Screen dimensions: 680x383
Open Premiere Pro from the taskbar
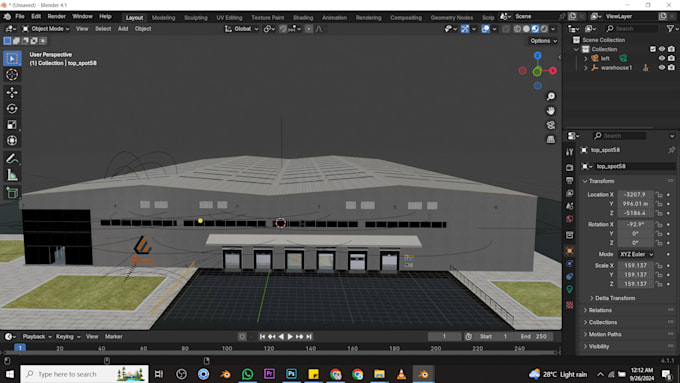pos(269,374)
